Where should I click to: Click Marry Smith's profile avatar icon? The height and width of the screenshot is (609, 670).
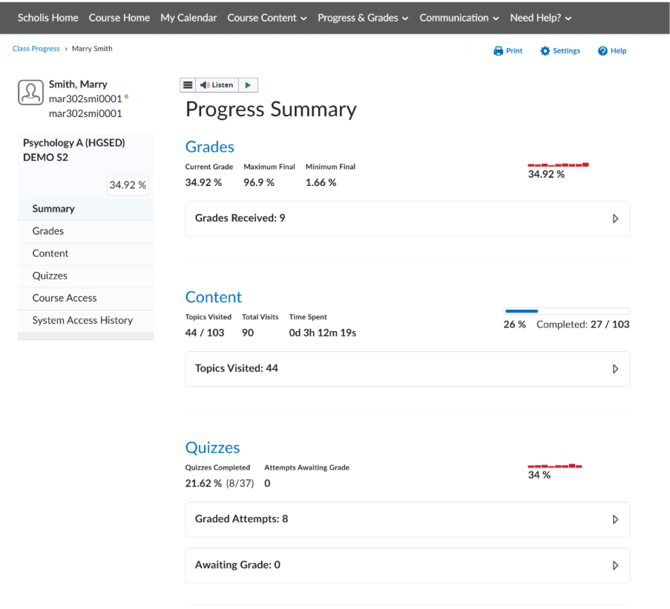coord(31,92)
